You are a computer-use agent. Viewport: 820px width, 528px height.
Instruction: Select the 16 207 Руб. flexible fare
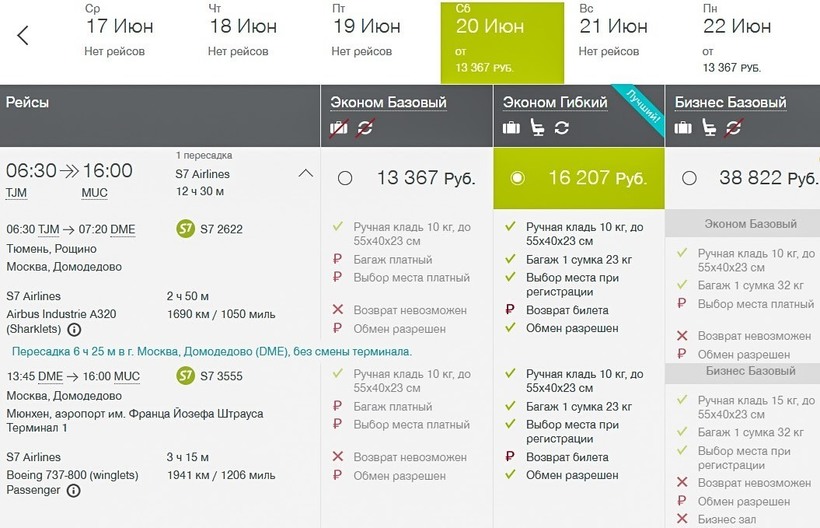pos(517,178)
